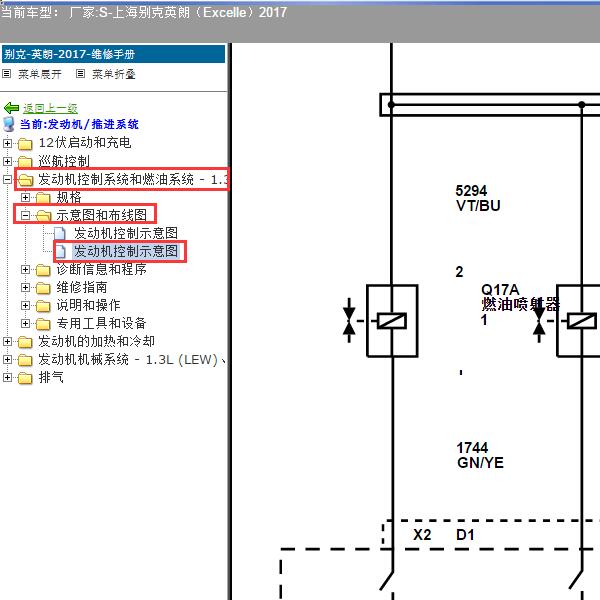The width and height of the screenshot is (600, 600).
Task: Click the 规格 folder icon
Action: pyautogui.click(x=43, y=198)
